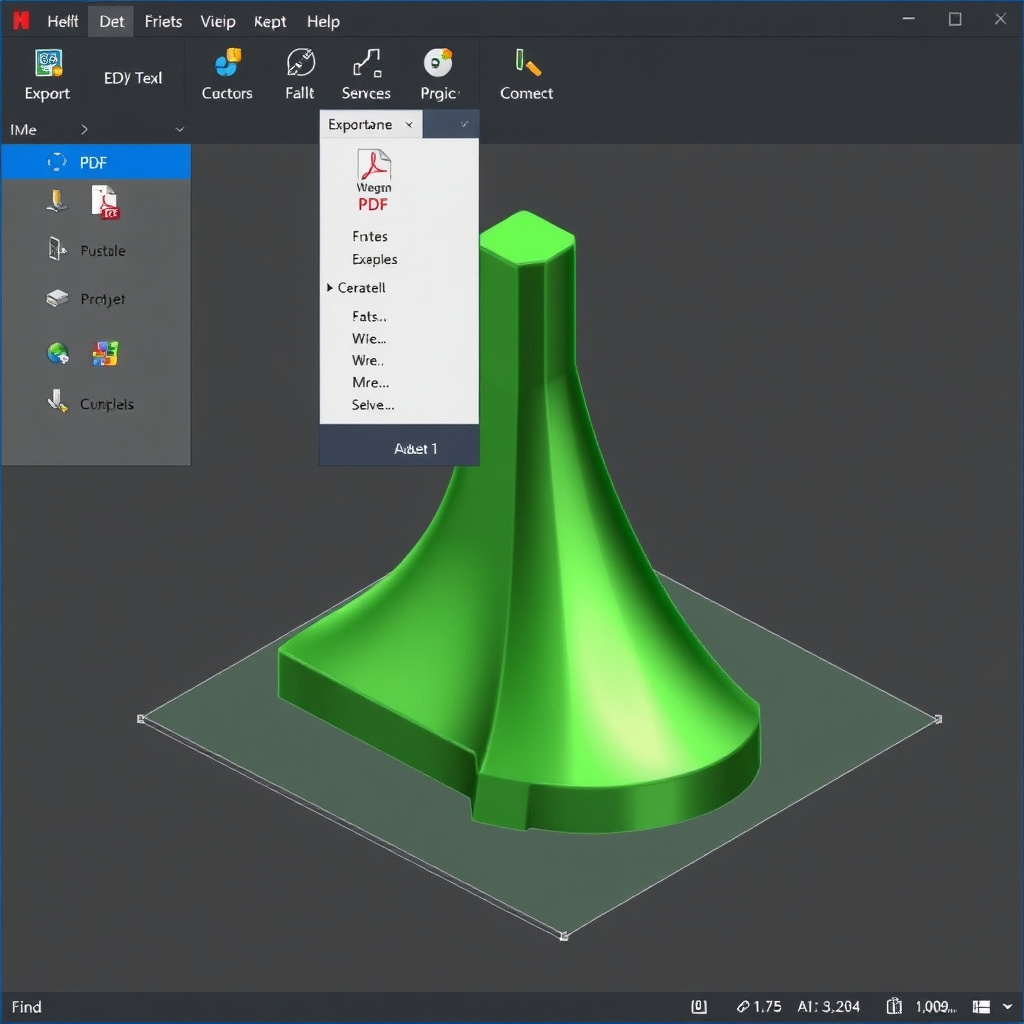
Task: Click the Prgic disc icon
Action: (438, 63)
